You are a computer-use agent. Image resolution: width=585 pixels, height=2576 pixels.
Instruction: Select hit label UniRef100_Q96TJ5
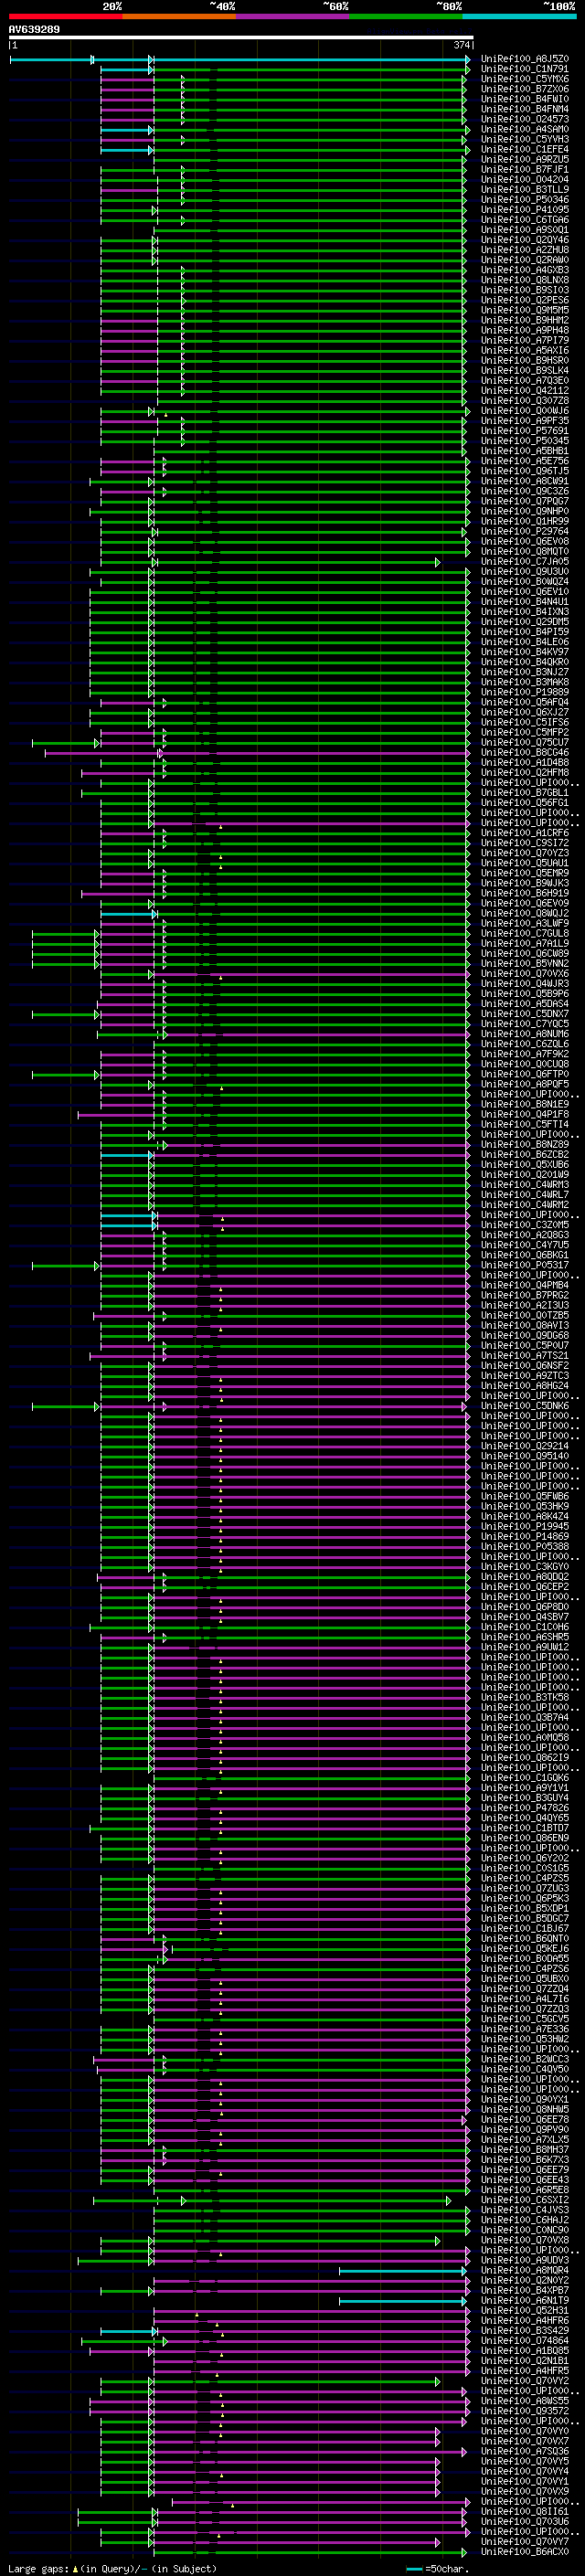click(x=525, y=471)
